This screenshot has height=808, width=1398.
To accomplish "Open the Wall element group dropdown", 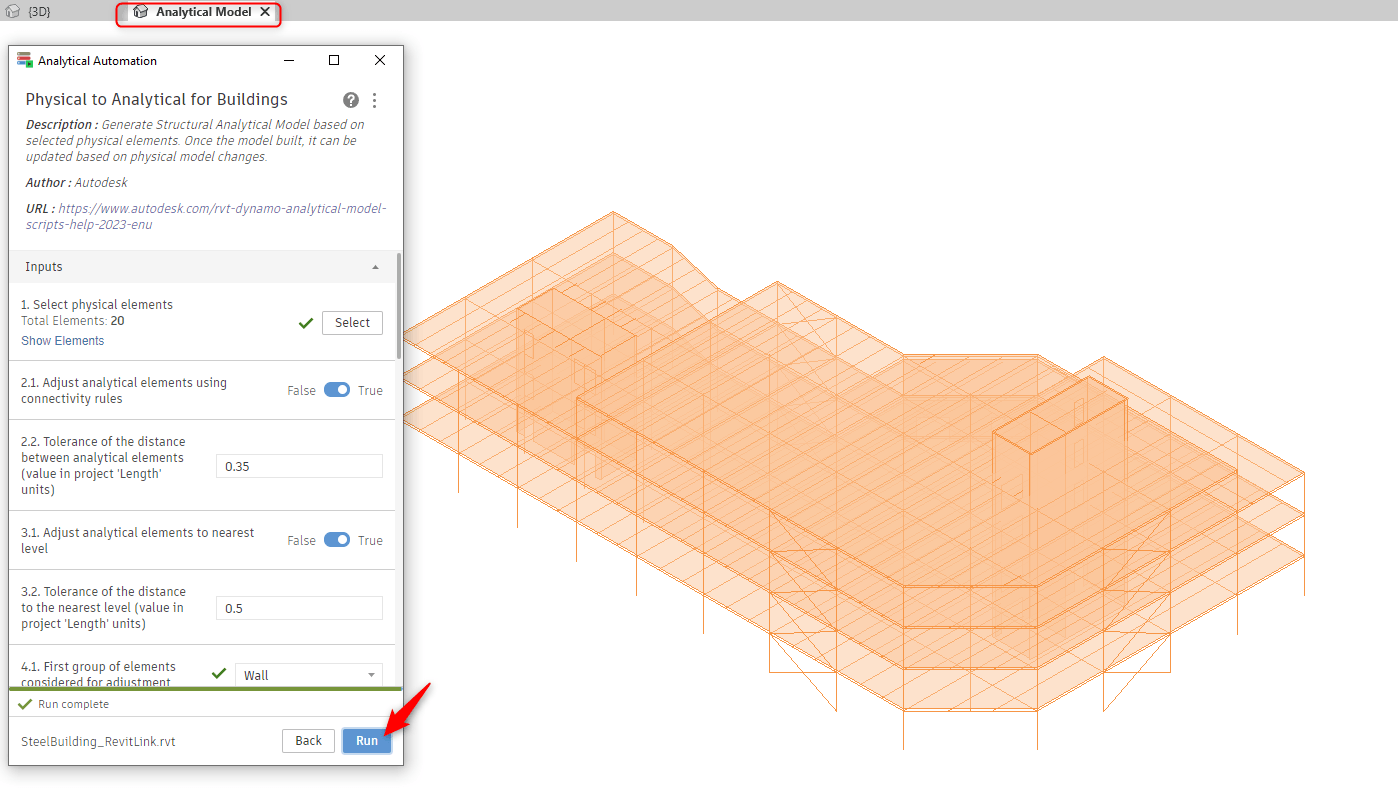I will coord(309,675).
